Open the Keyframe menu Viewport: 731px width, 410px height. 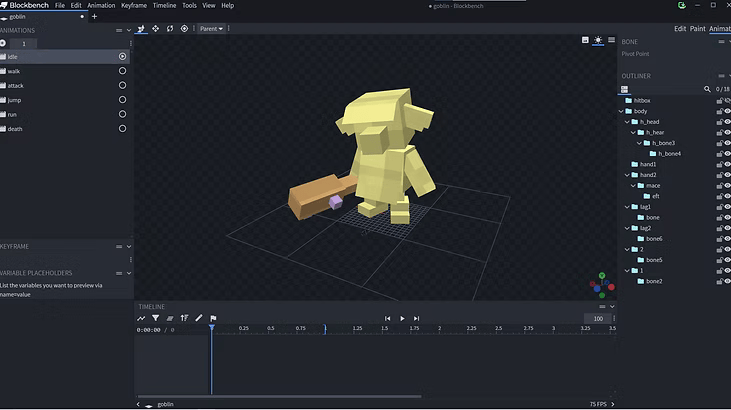(x=134, y=6)
